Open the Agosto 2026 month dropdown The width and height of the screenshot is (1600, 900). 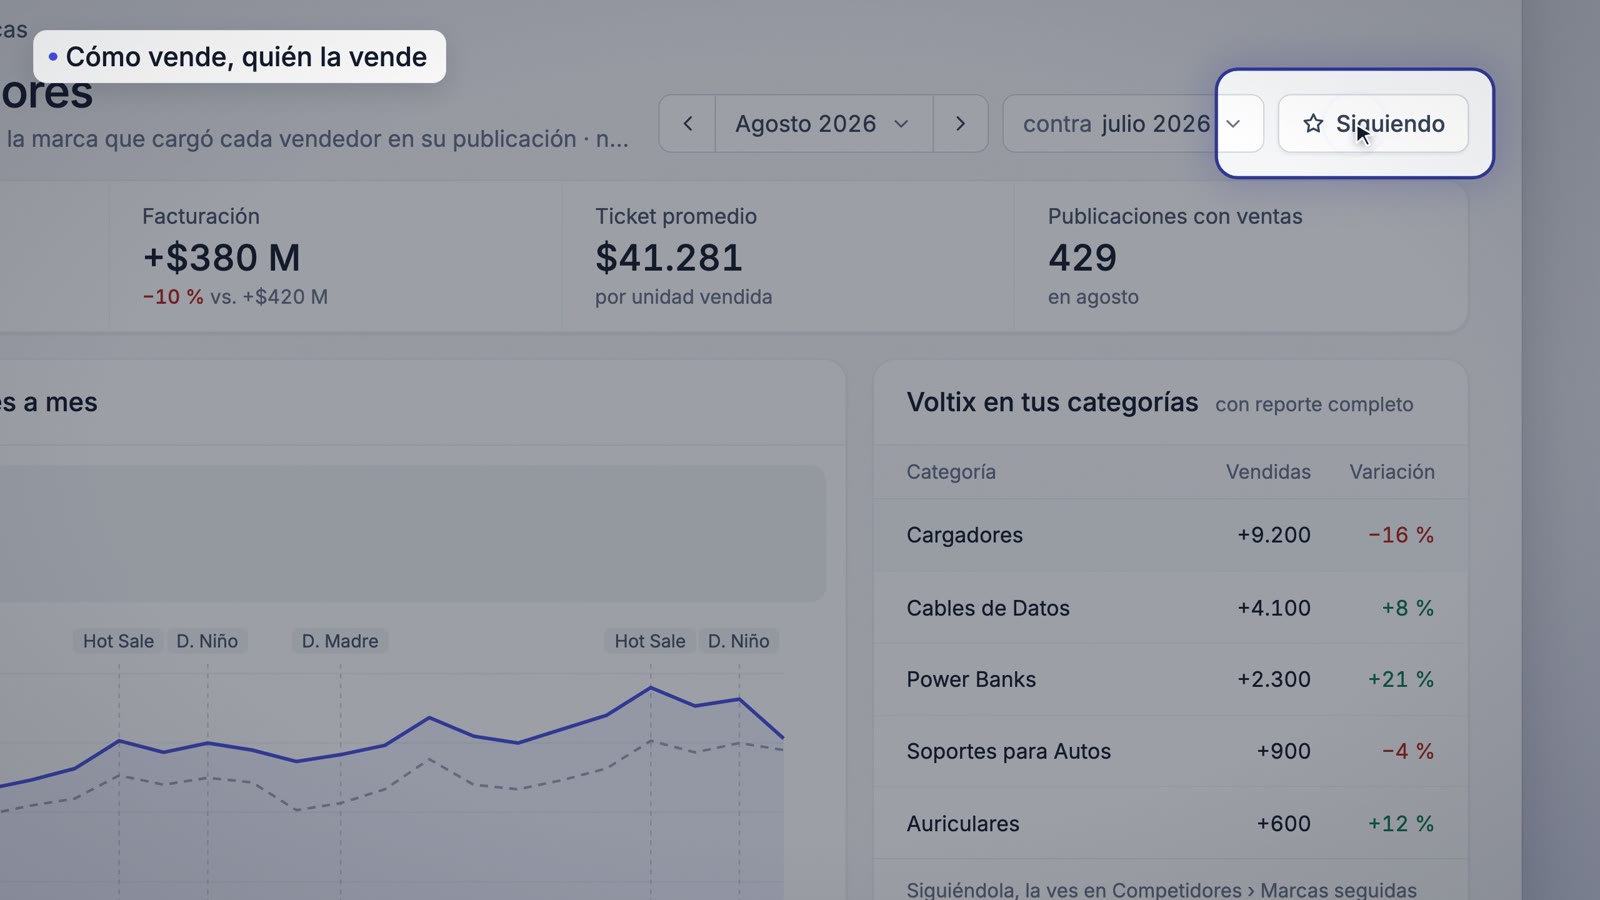coord(824,124)
